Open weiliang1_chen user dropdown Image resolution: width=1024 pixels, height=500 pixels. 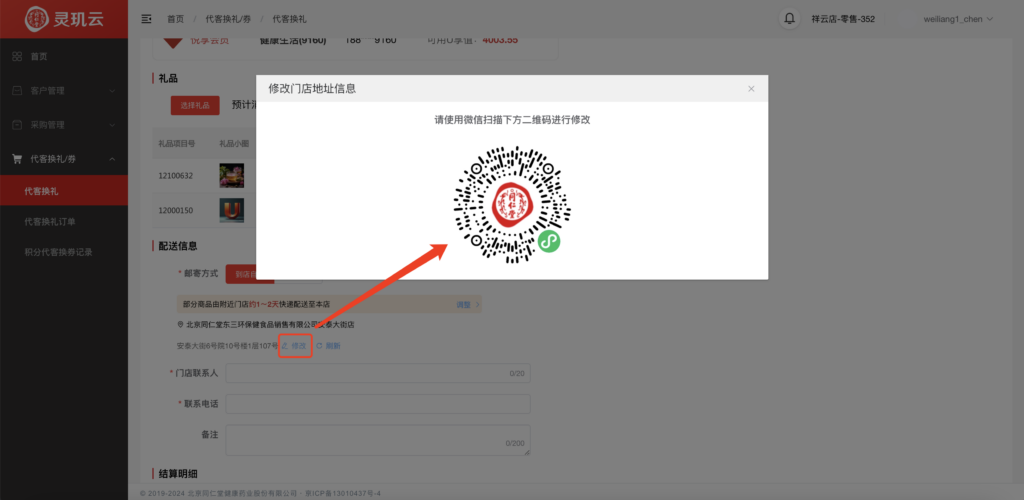tap(958, 19)
